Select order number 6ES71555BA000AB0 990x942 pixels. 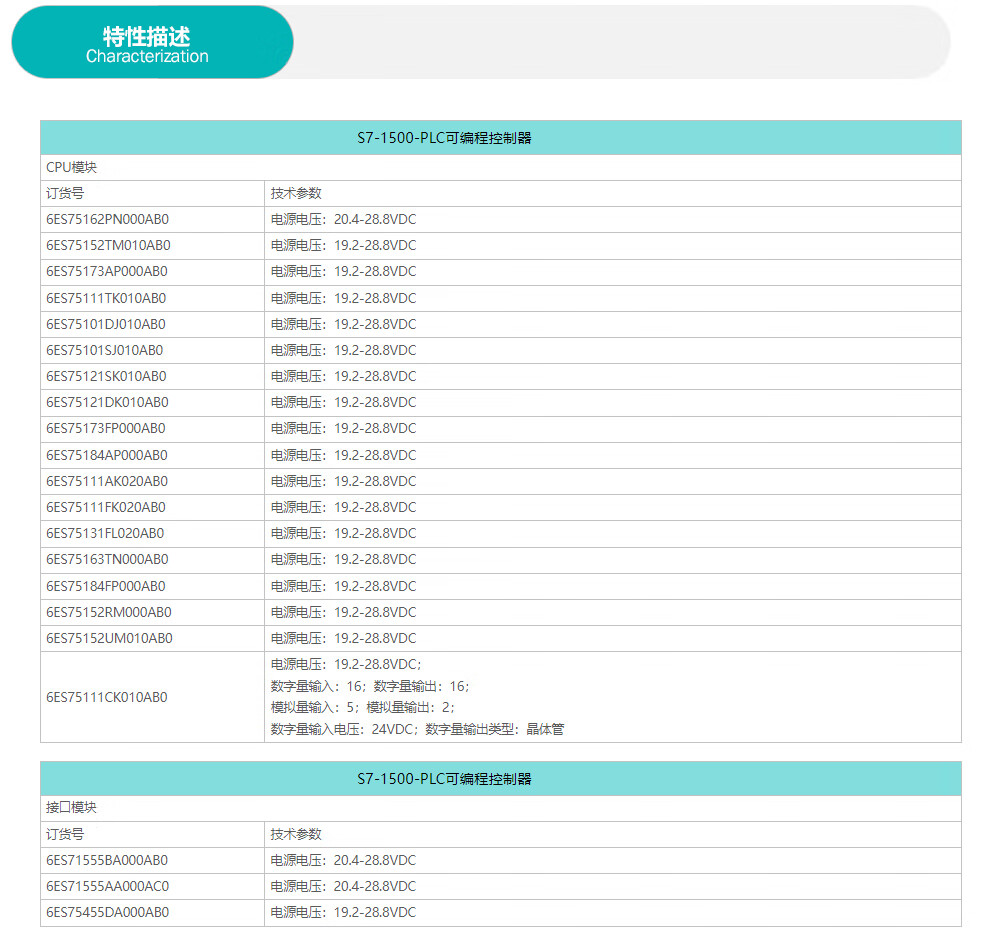(107, 860)
